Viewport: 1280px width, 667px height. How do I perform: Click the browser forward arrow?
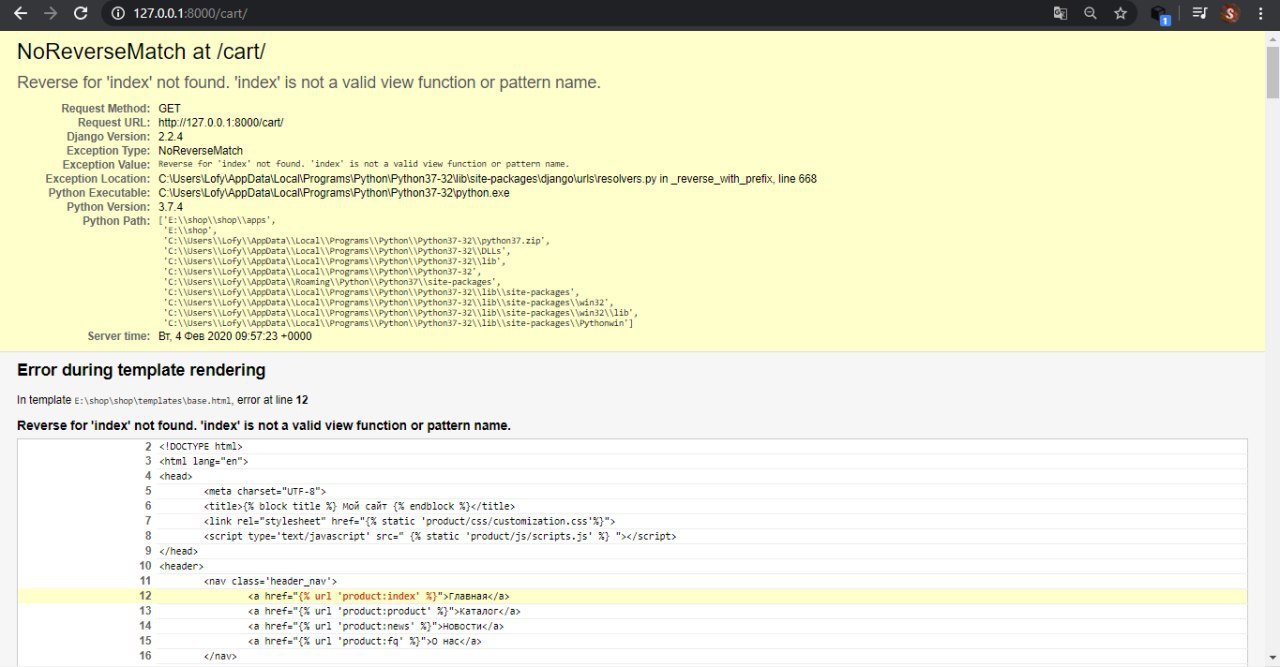(x=50, y=13)
